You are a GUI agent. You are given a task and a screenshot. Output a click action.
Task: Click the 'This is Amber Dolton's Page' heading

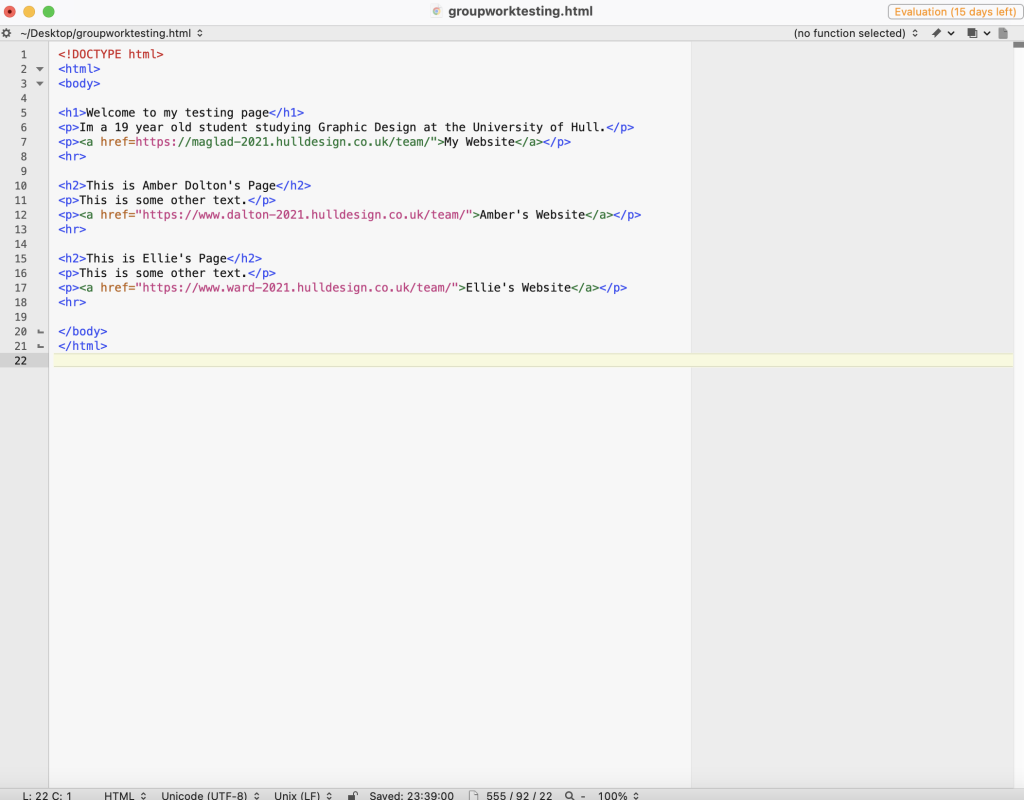(x=181, y=185)
